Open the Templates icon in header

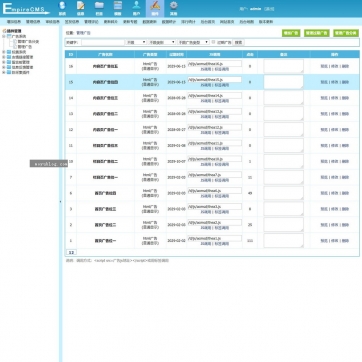tap(118, 8)
